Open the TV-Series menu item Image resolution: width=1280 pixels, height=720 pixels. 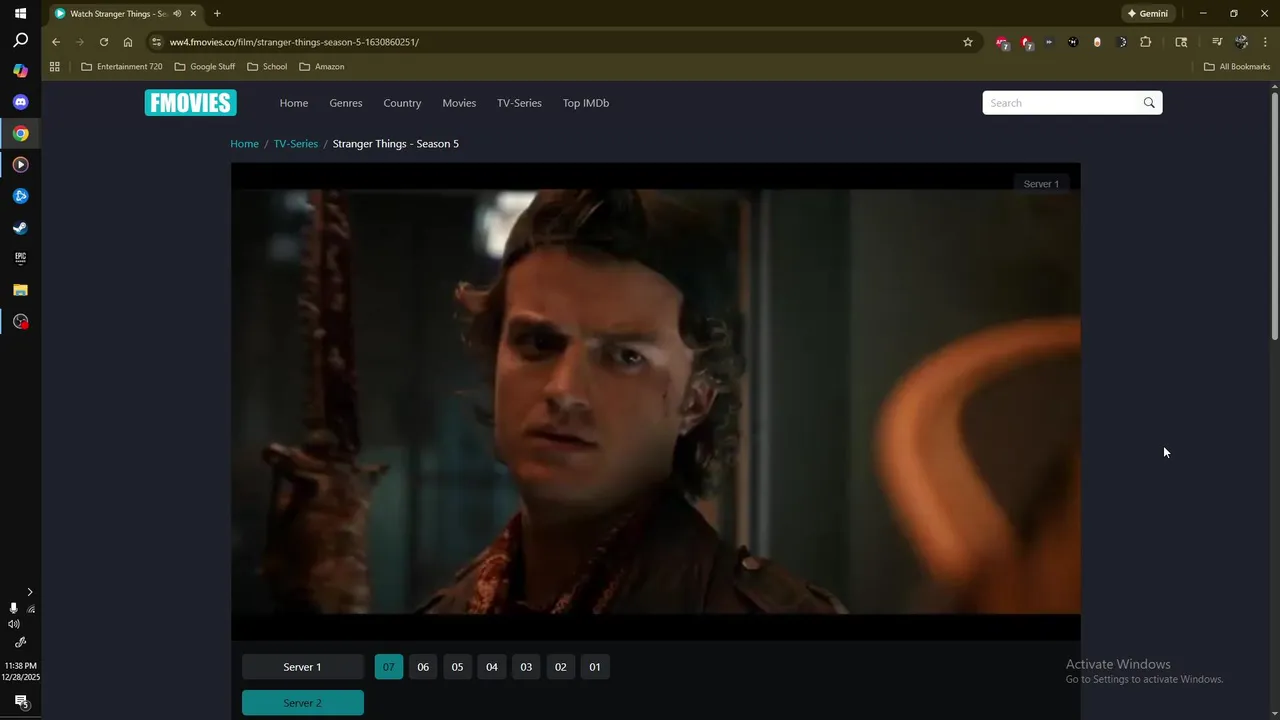tap(519, 103)
